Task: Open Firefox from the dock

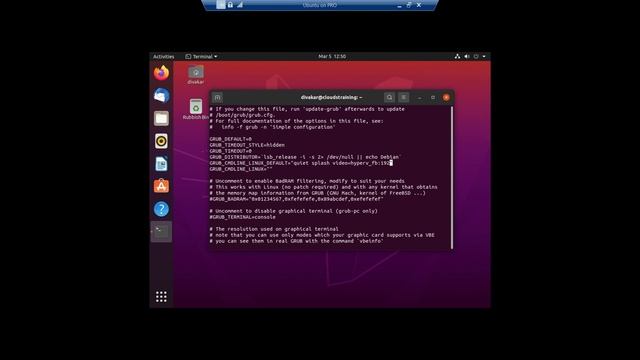Action: pyautogui.click(x=161, y=73)
